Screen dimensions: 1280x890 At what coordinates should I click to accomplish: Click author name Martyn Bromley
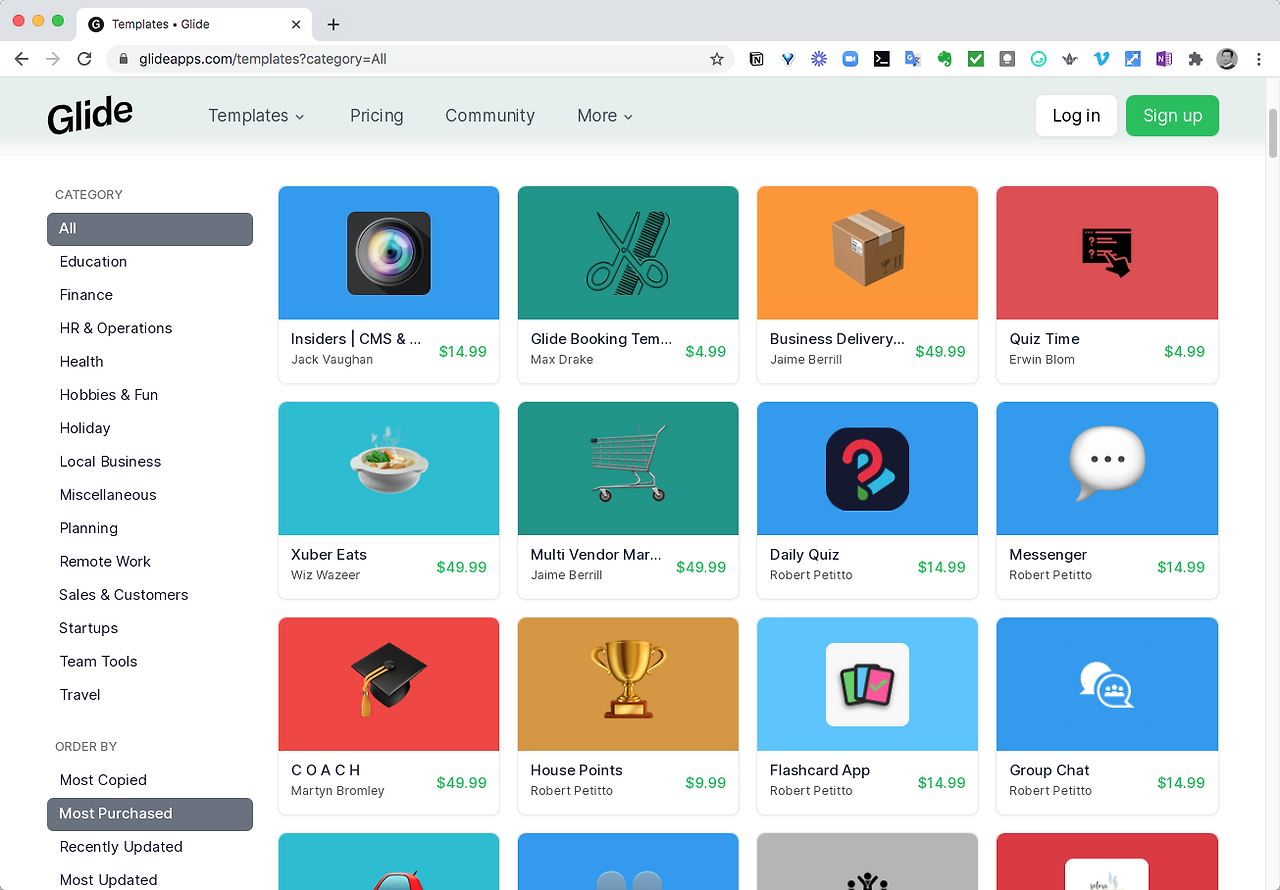click(338, 791)
